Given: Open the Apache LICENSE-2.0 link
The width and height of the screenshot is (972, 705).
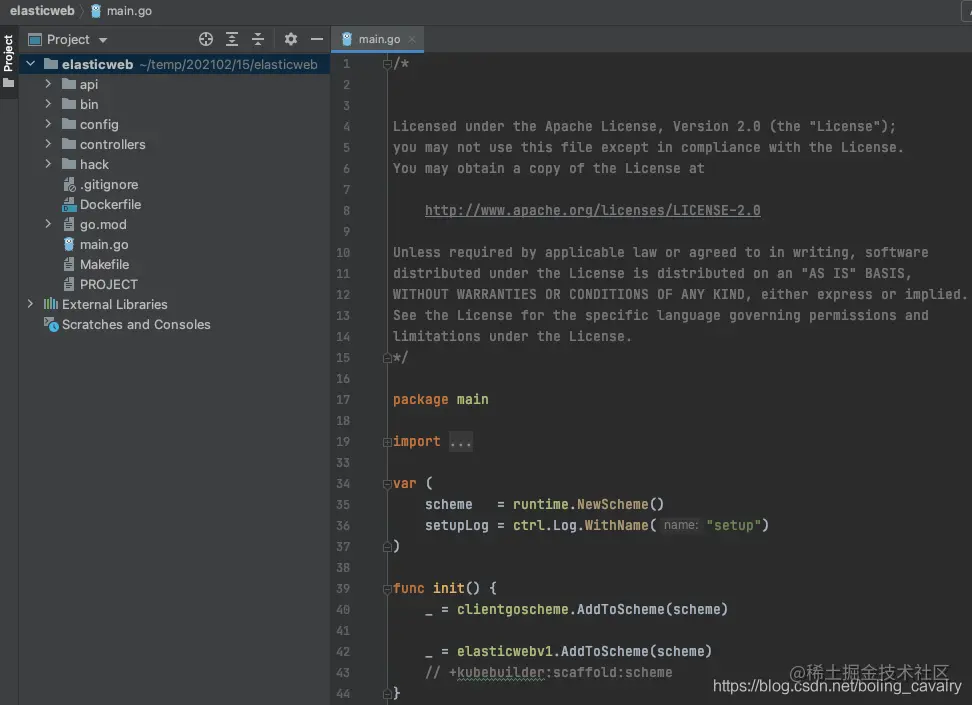Looking at the screenshot, I should pyautogui.click(x=592, y=210).
